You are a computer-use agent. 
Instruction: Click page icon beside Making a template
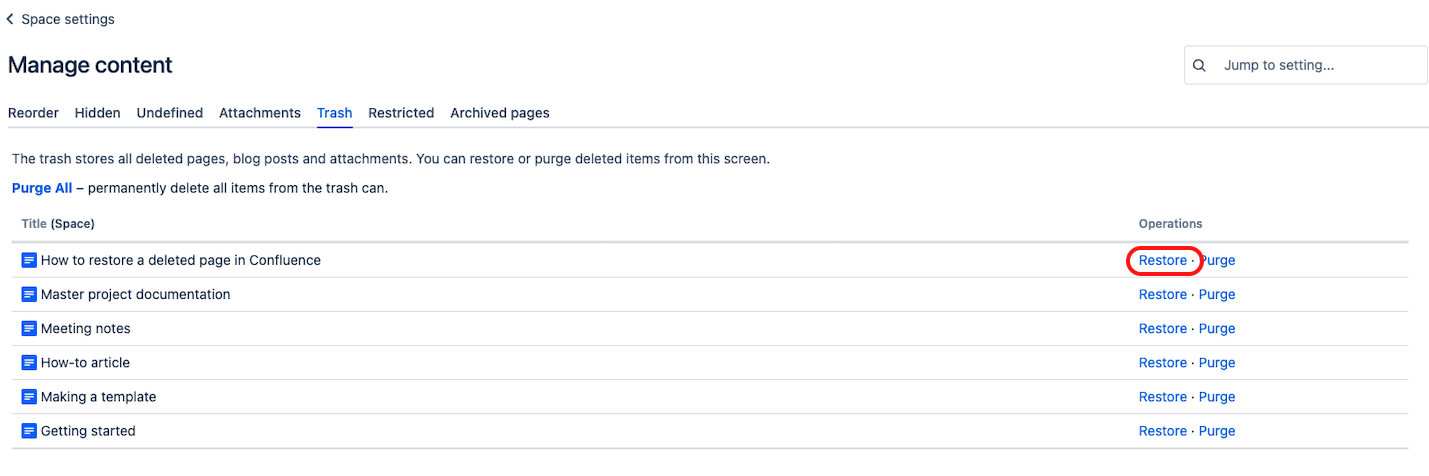(x=29, y=397)
